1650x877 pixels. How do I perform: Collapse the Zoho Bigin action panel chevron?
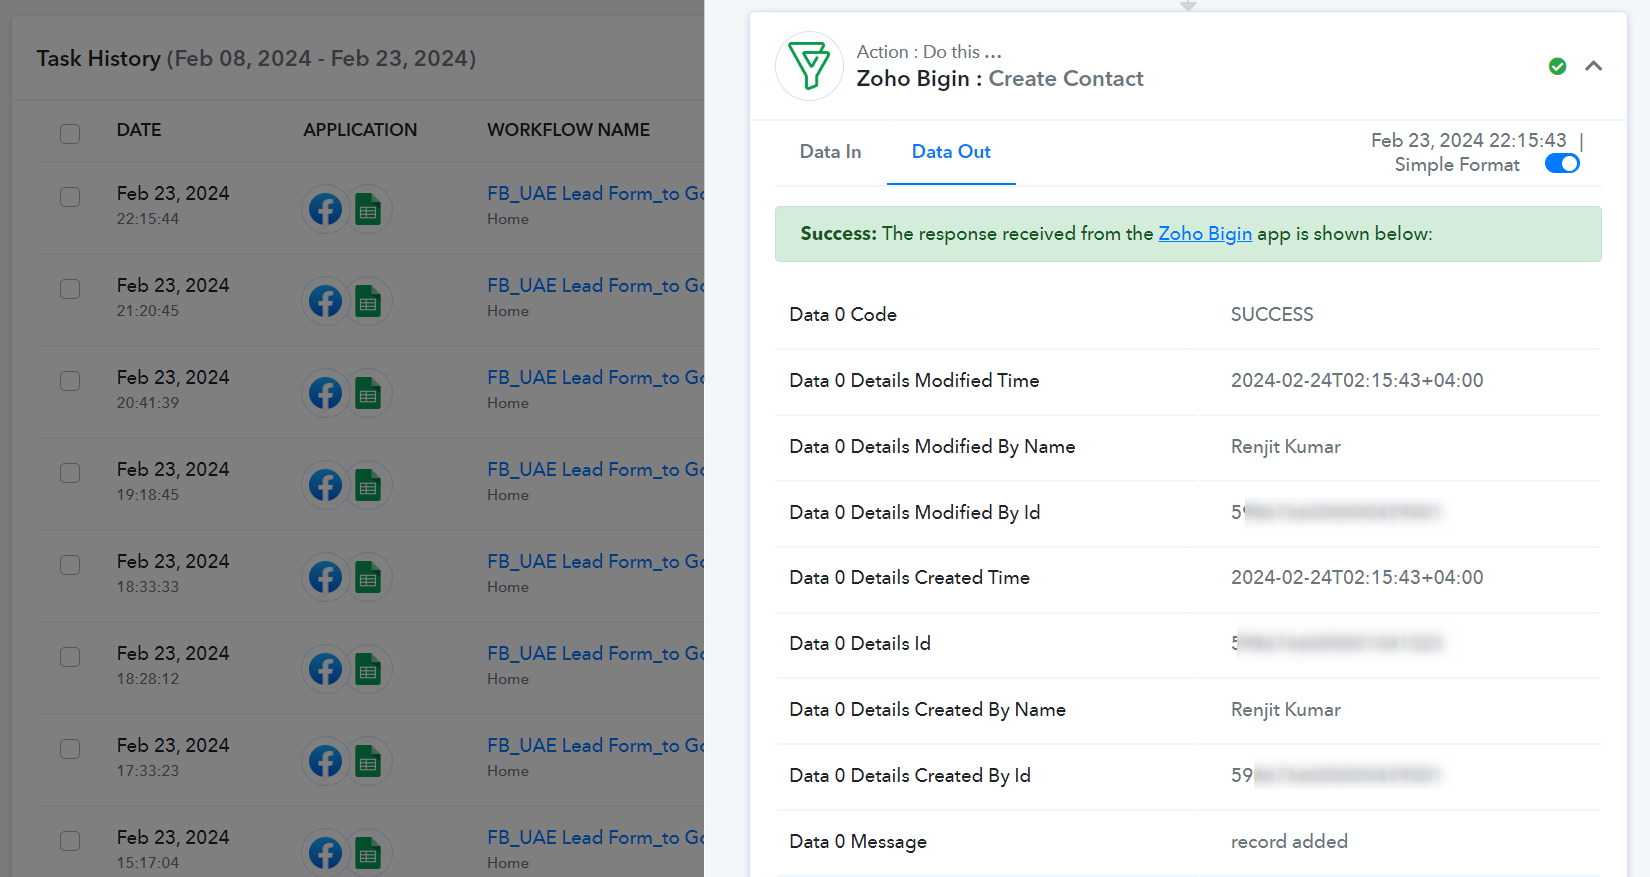point(1594,66)
